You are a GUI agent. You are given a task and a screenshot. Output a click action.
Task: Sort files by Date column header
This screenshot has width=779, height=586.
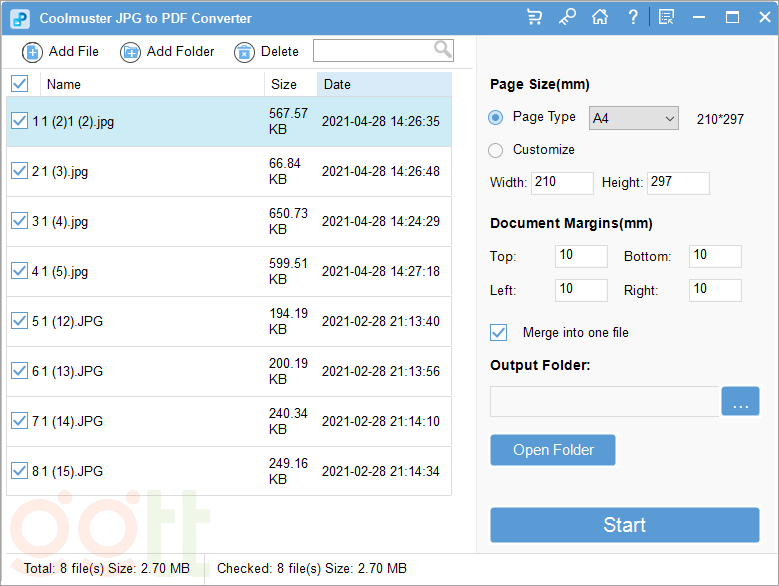[383, 85]
